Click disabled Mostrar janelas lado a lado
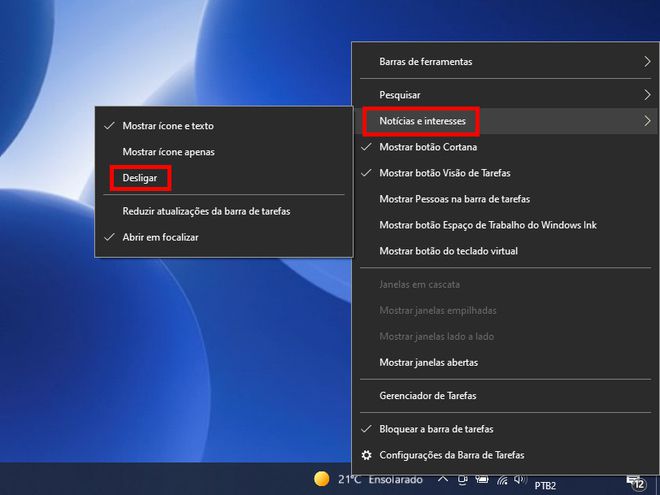This screenshot has width=660, height=495. 505,337
